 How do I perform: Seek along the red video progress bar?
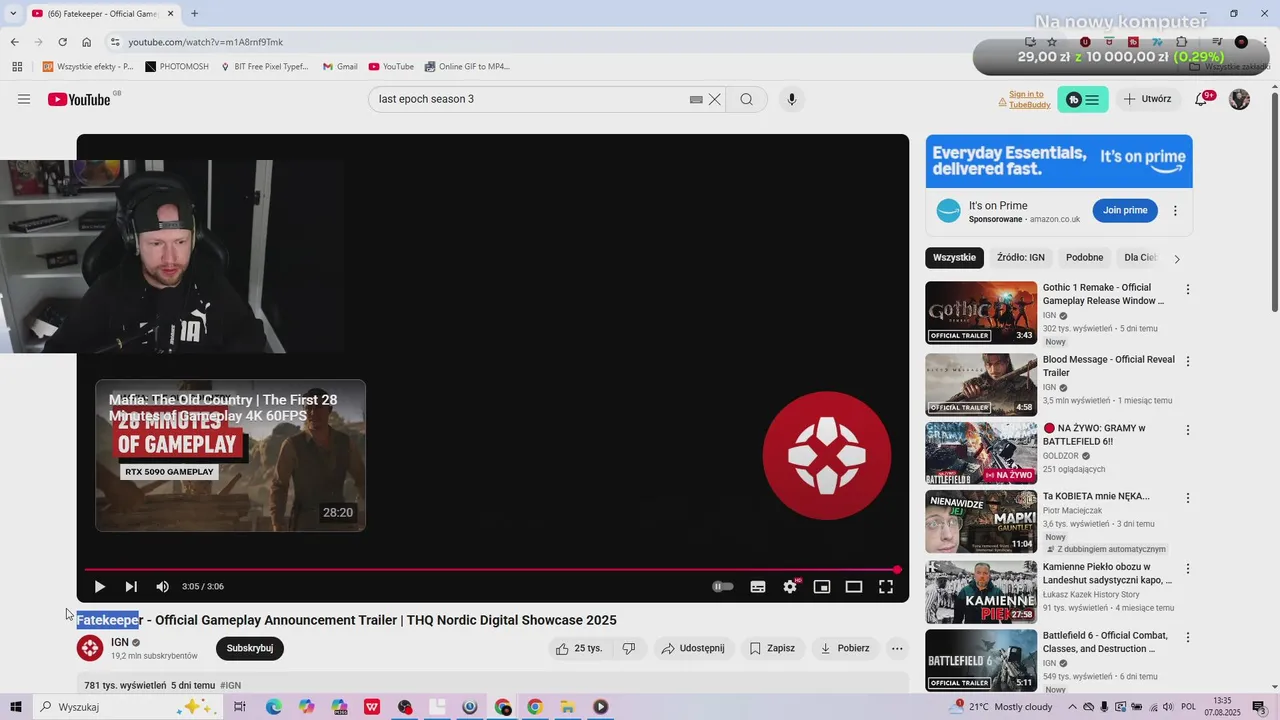(x=492, y=569)
